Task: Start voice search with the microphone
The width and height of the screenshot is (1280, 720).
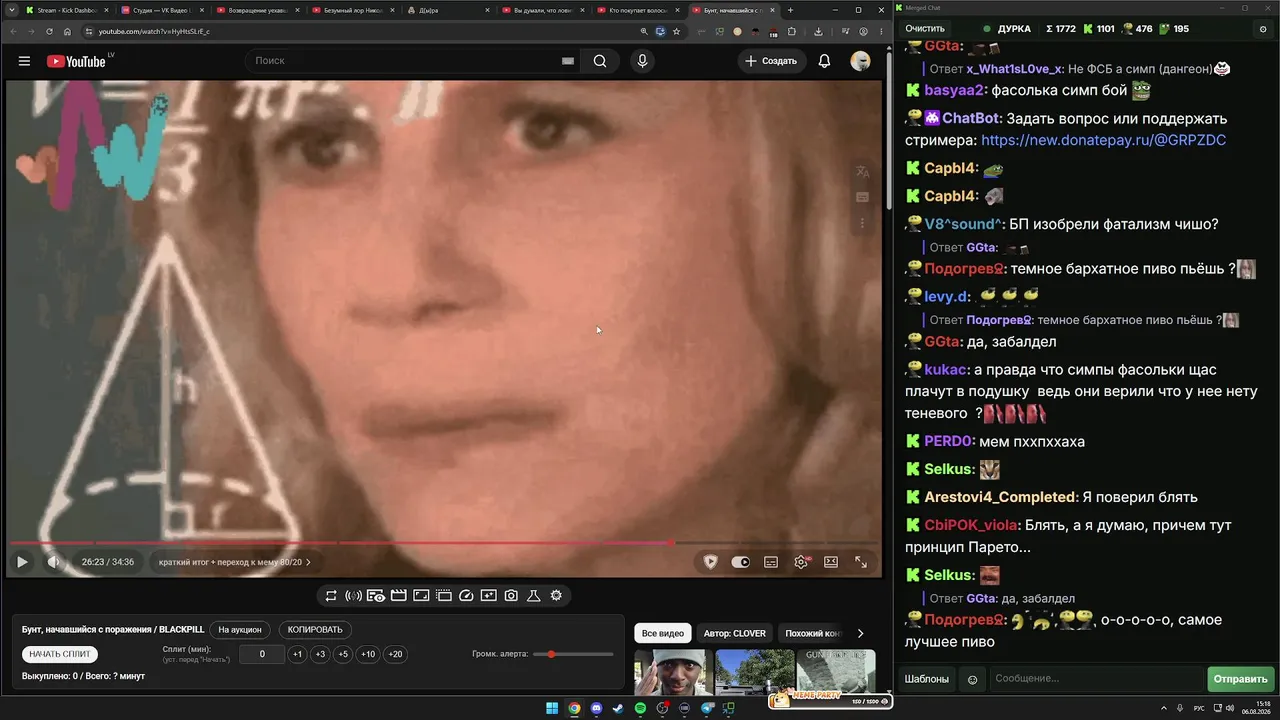Action: (x=642, y=61)
